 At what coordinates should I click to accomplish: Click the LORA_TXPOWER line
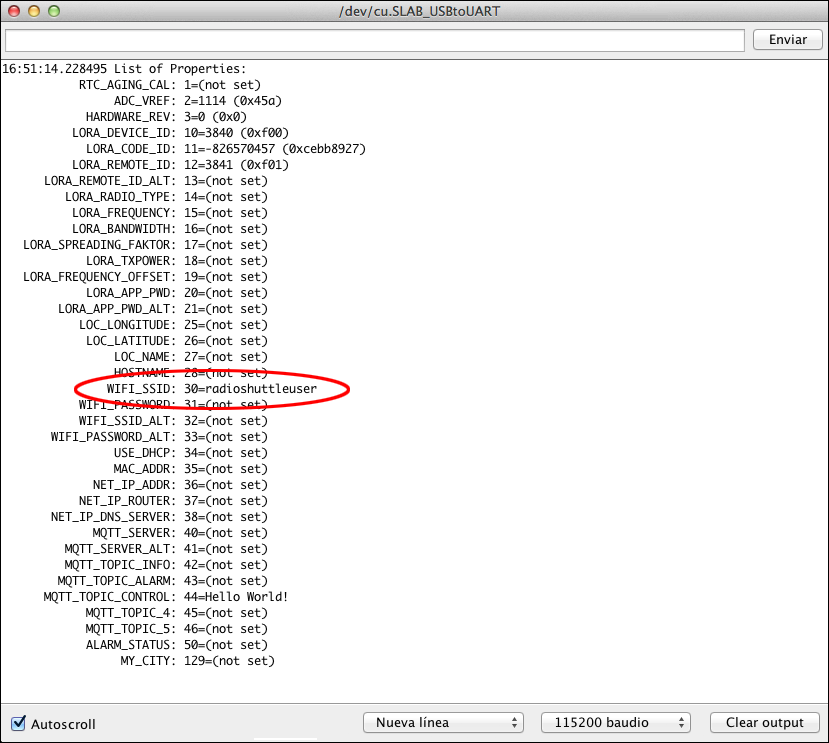pos(177,261)
